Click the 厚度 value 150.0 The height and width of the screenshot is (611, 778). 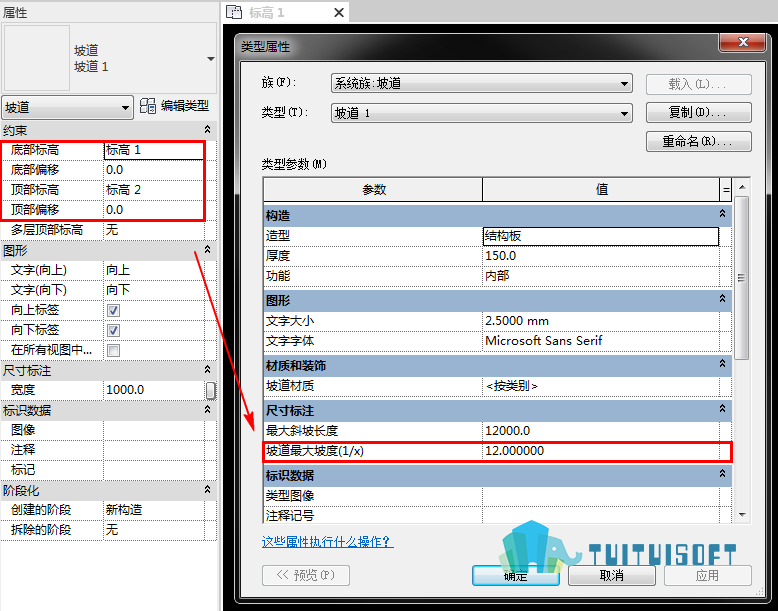600,256
